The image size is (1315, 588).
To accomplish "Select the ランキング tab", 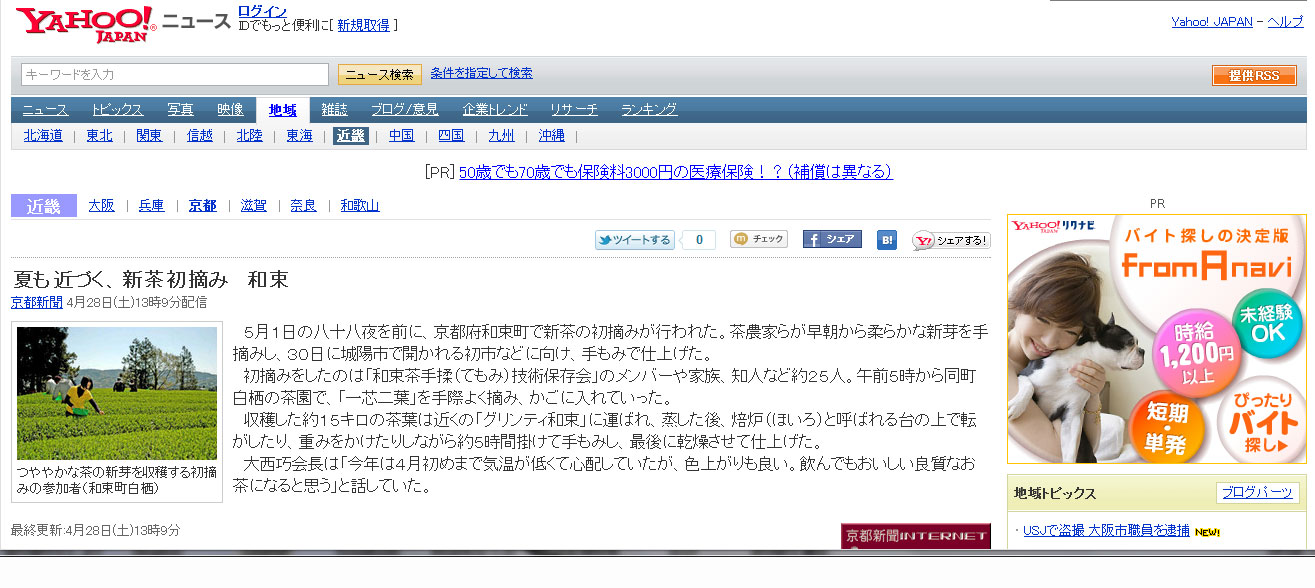I will coord(649,110).
